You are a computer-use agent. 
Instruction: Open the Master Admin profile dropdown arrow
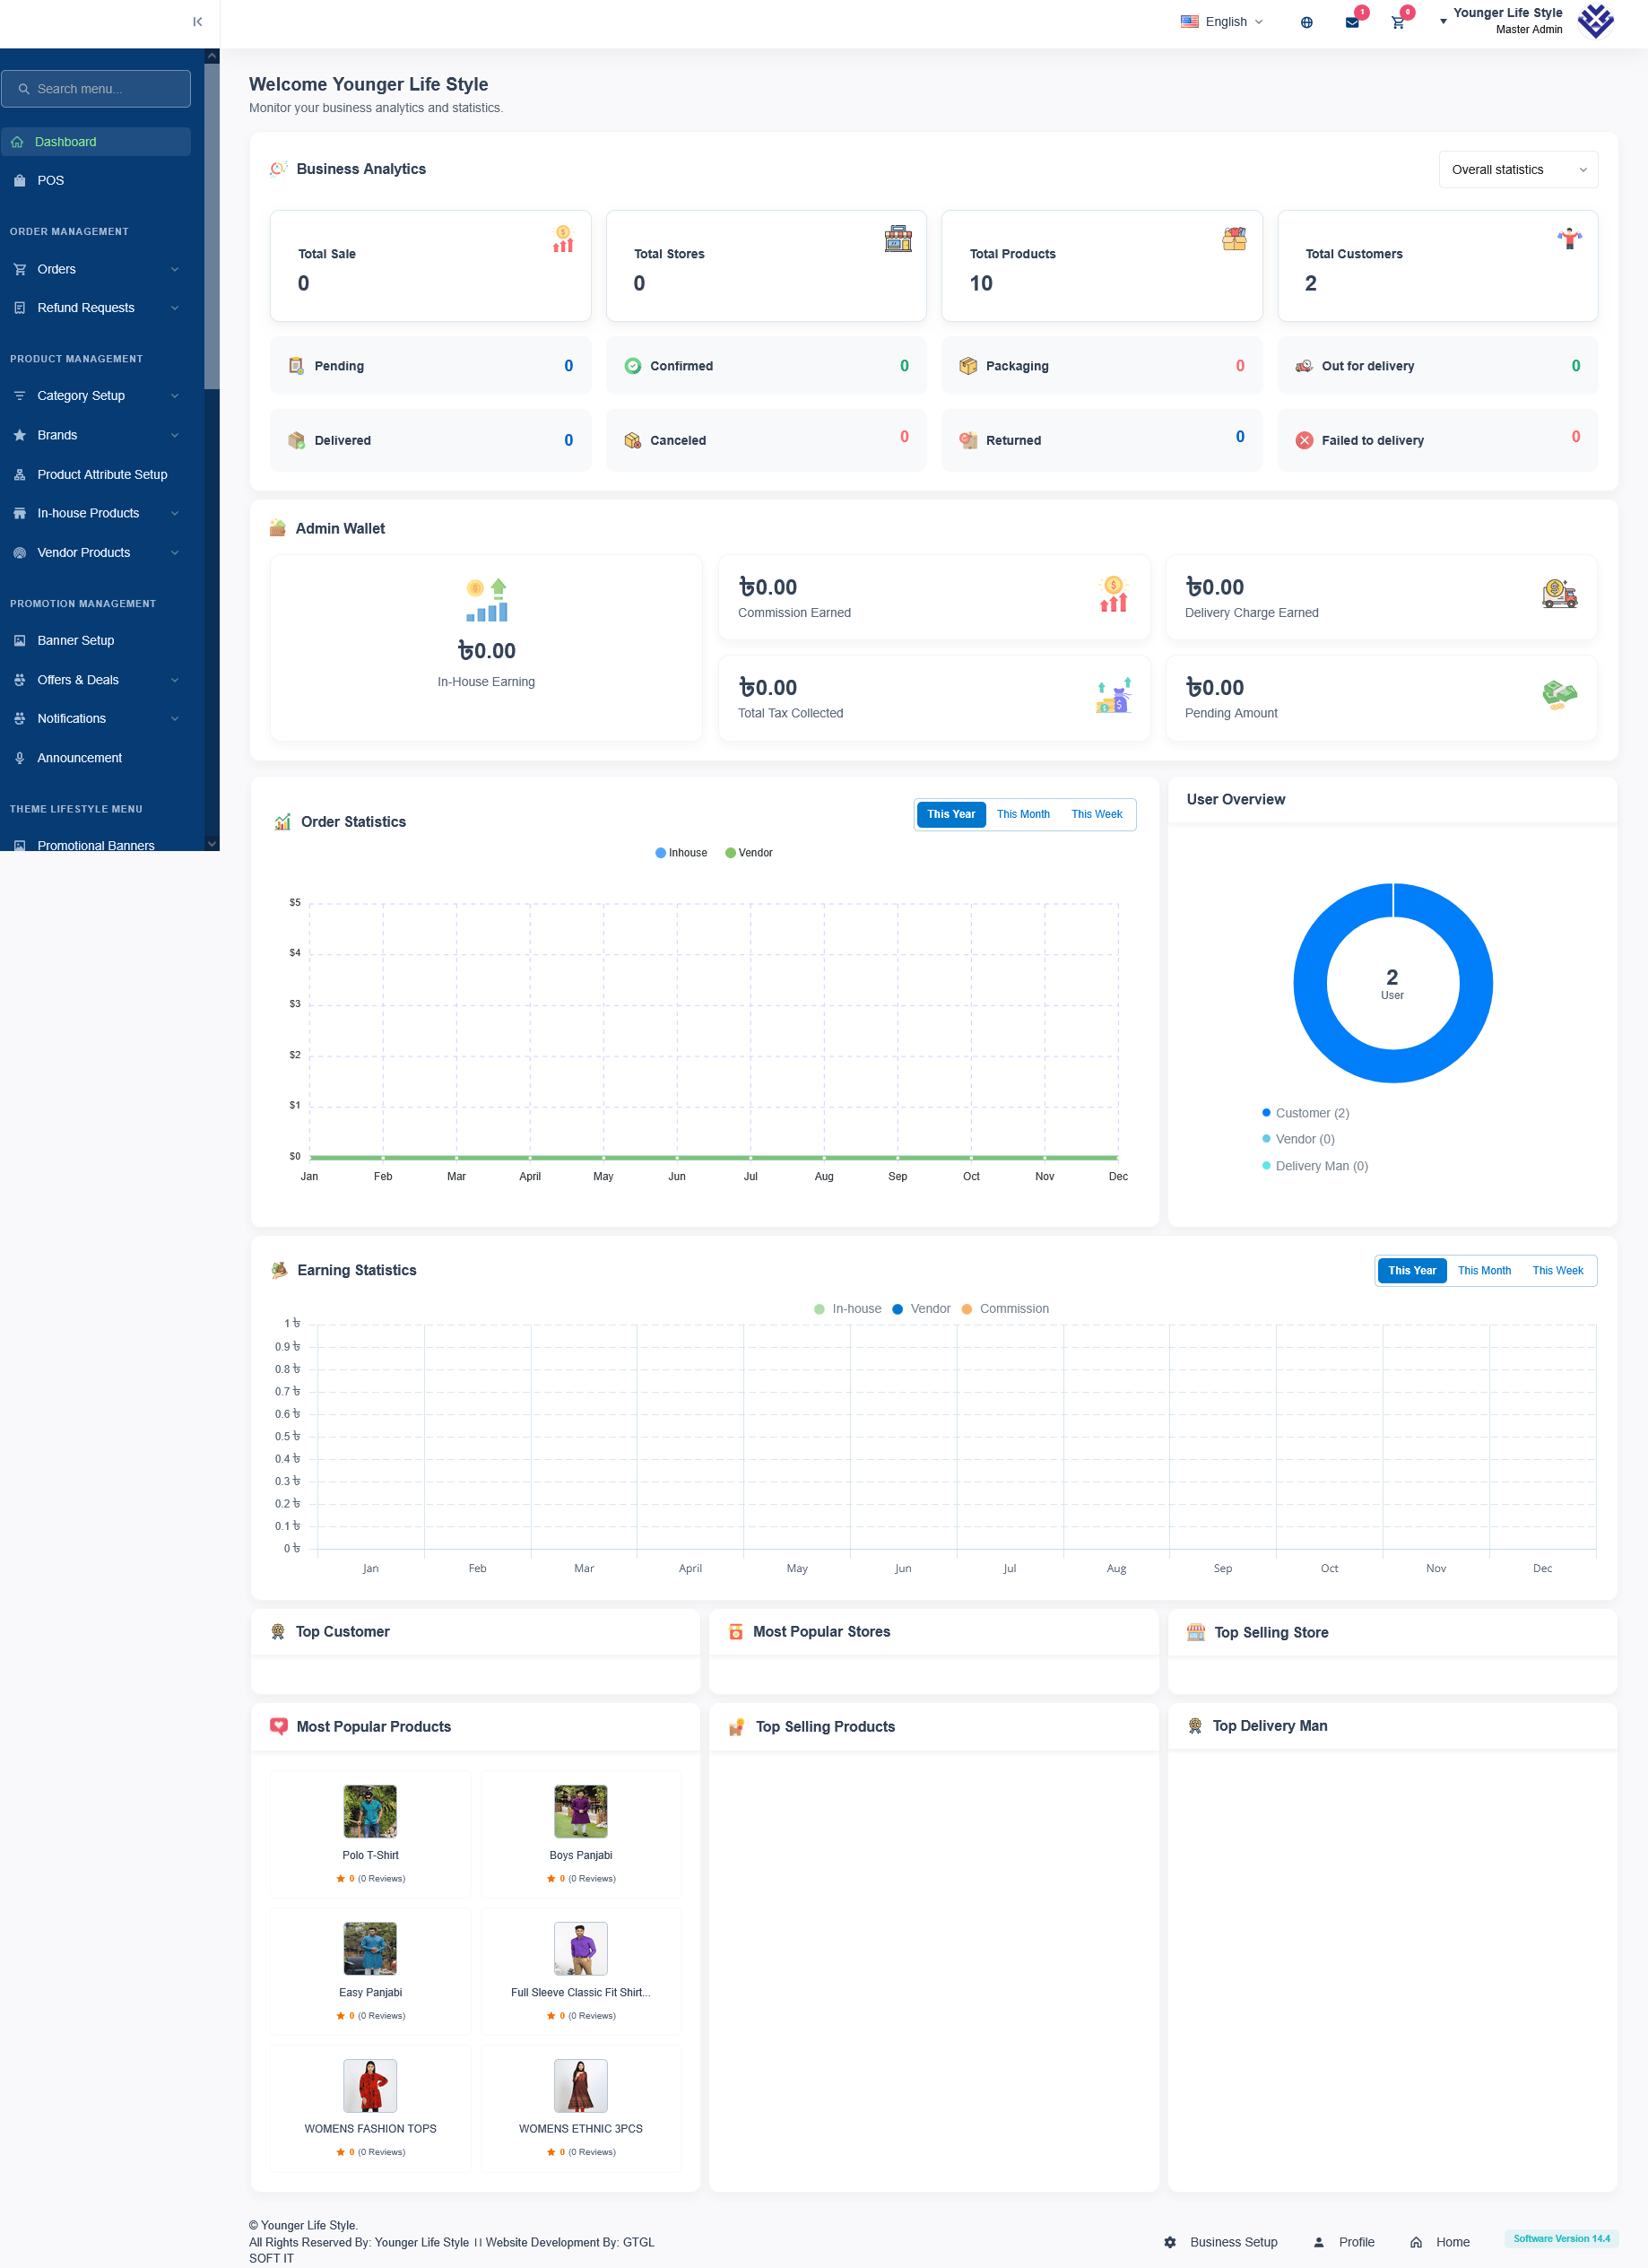click(1443, 21)
